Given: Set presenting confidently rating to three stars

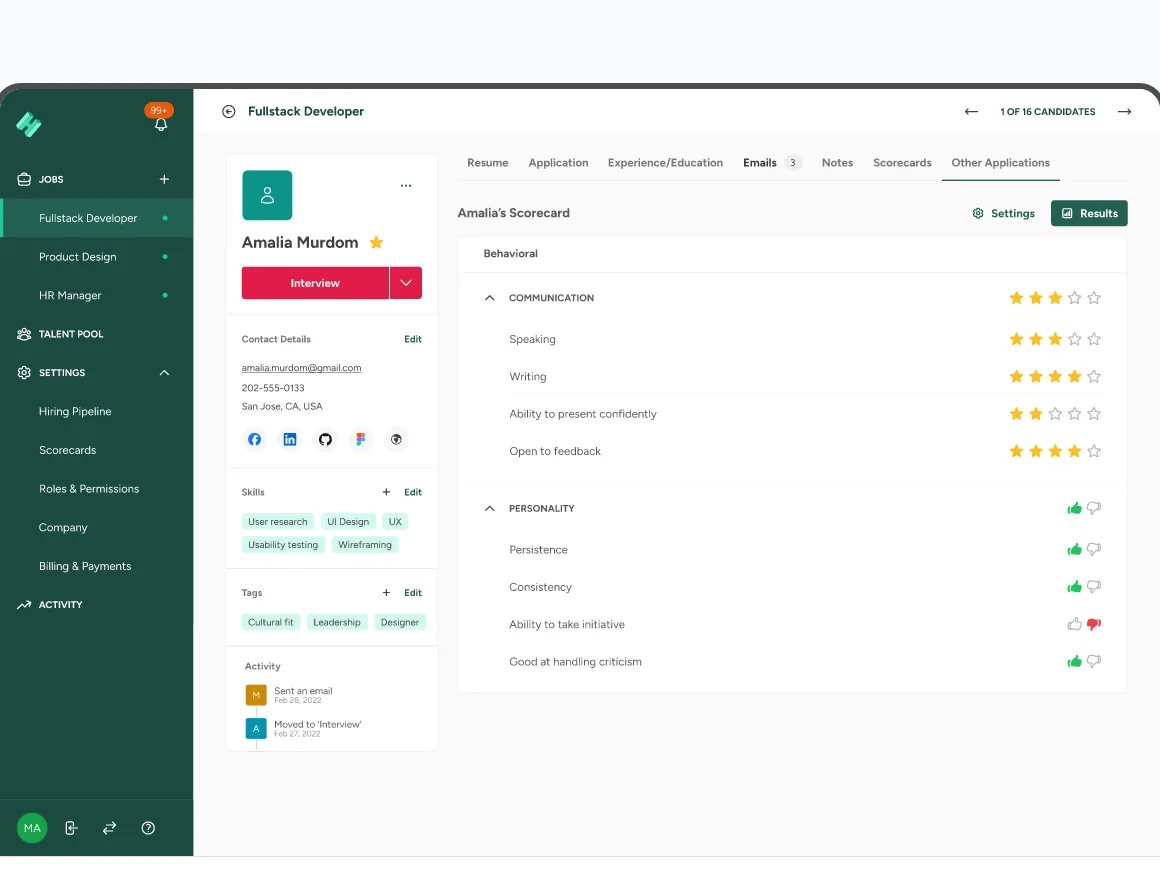Looking at the screenshot, I should (x=1055, y=414).
